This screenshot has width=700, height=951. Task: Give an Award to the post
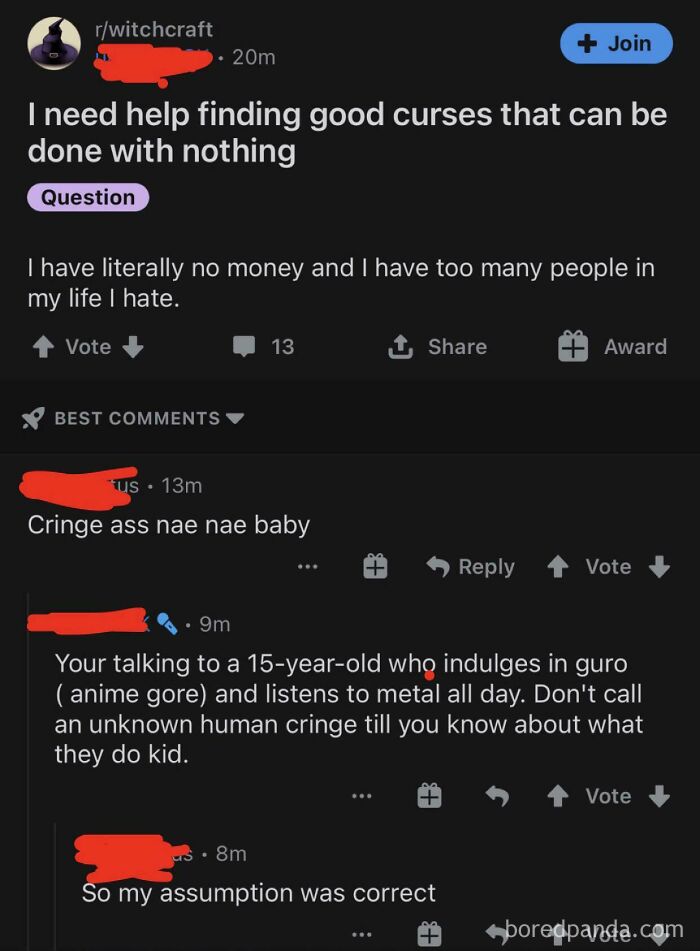[572, 347]
